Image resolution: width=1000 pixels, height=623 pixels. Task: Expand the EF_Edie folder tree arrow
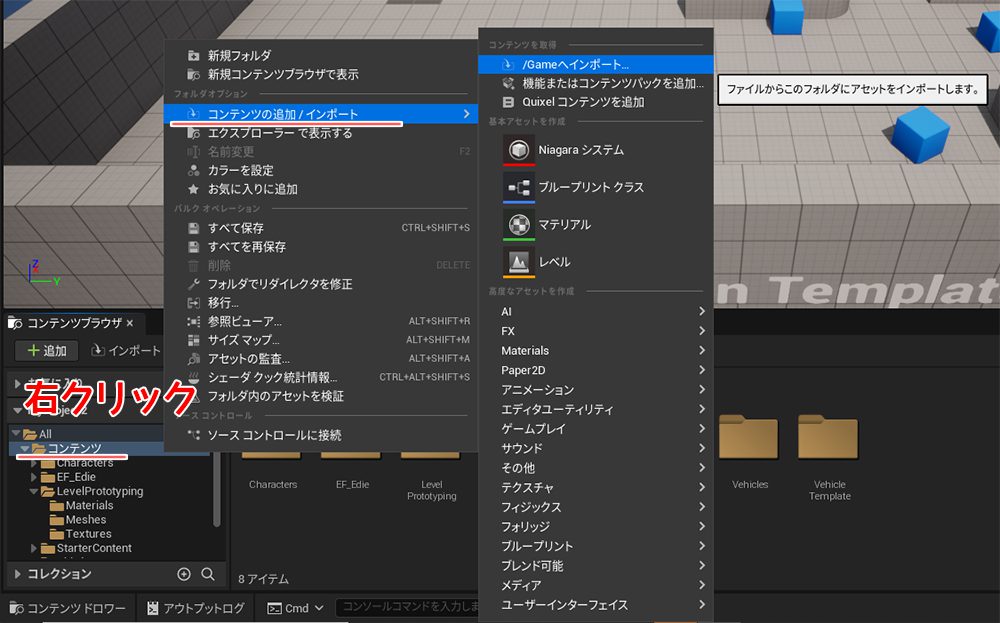[35, 478]
